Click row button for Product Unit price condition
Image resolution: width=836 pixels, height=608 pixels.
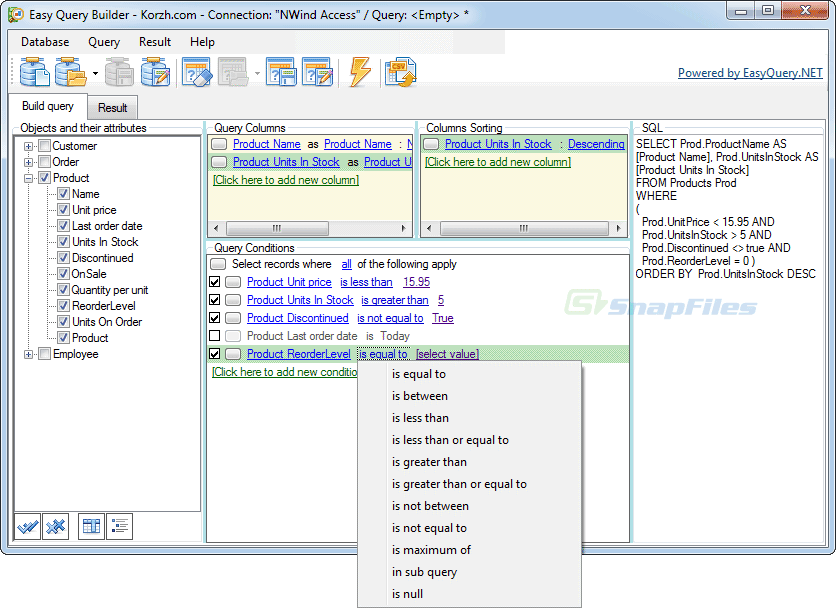tap(233, 282)
